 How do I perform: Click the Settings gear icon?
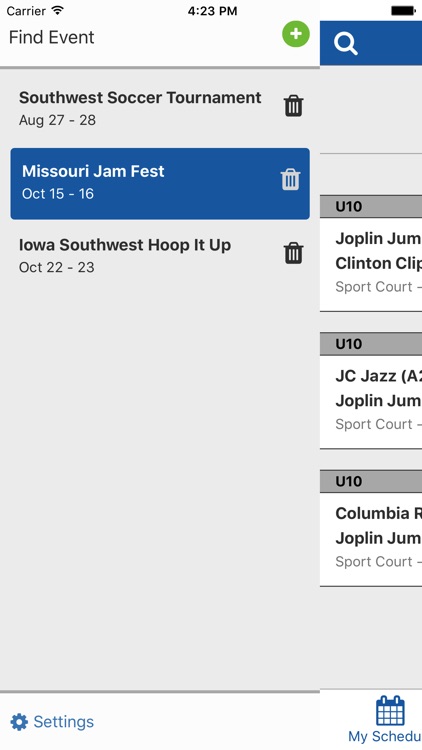click(19, 722)
